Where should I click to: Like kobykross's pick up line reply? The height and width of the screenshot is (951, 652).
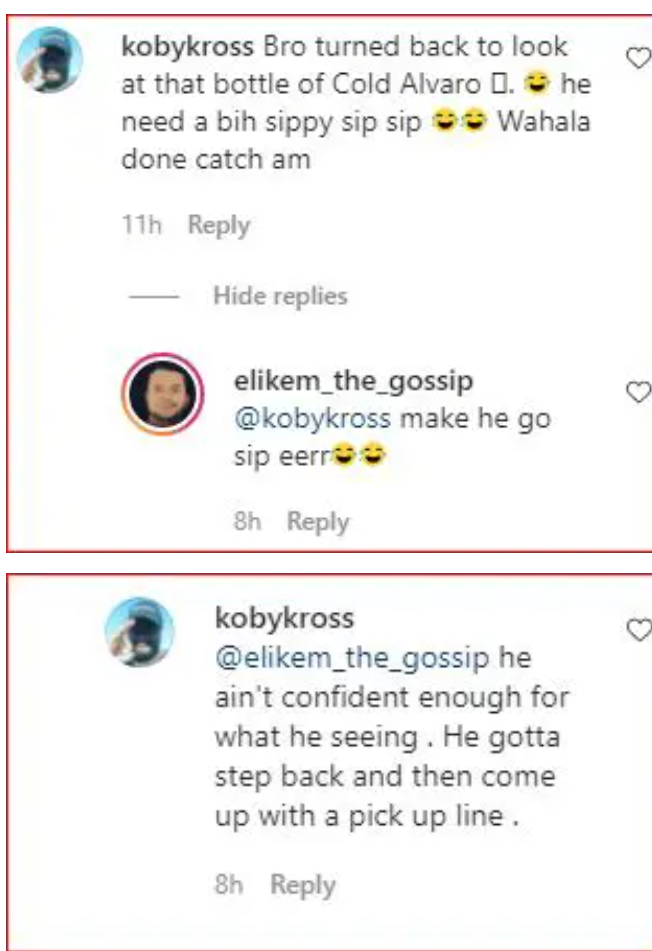[639, 630]
